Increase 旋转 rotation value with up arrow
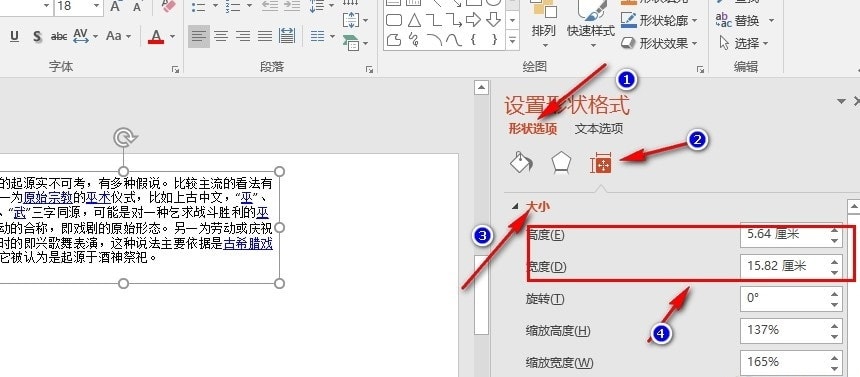 coord(834,295)
